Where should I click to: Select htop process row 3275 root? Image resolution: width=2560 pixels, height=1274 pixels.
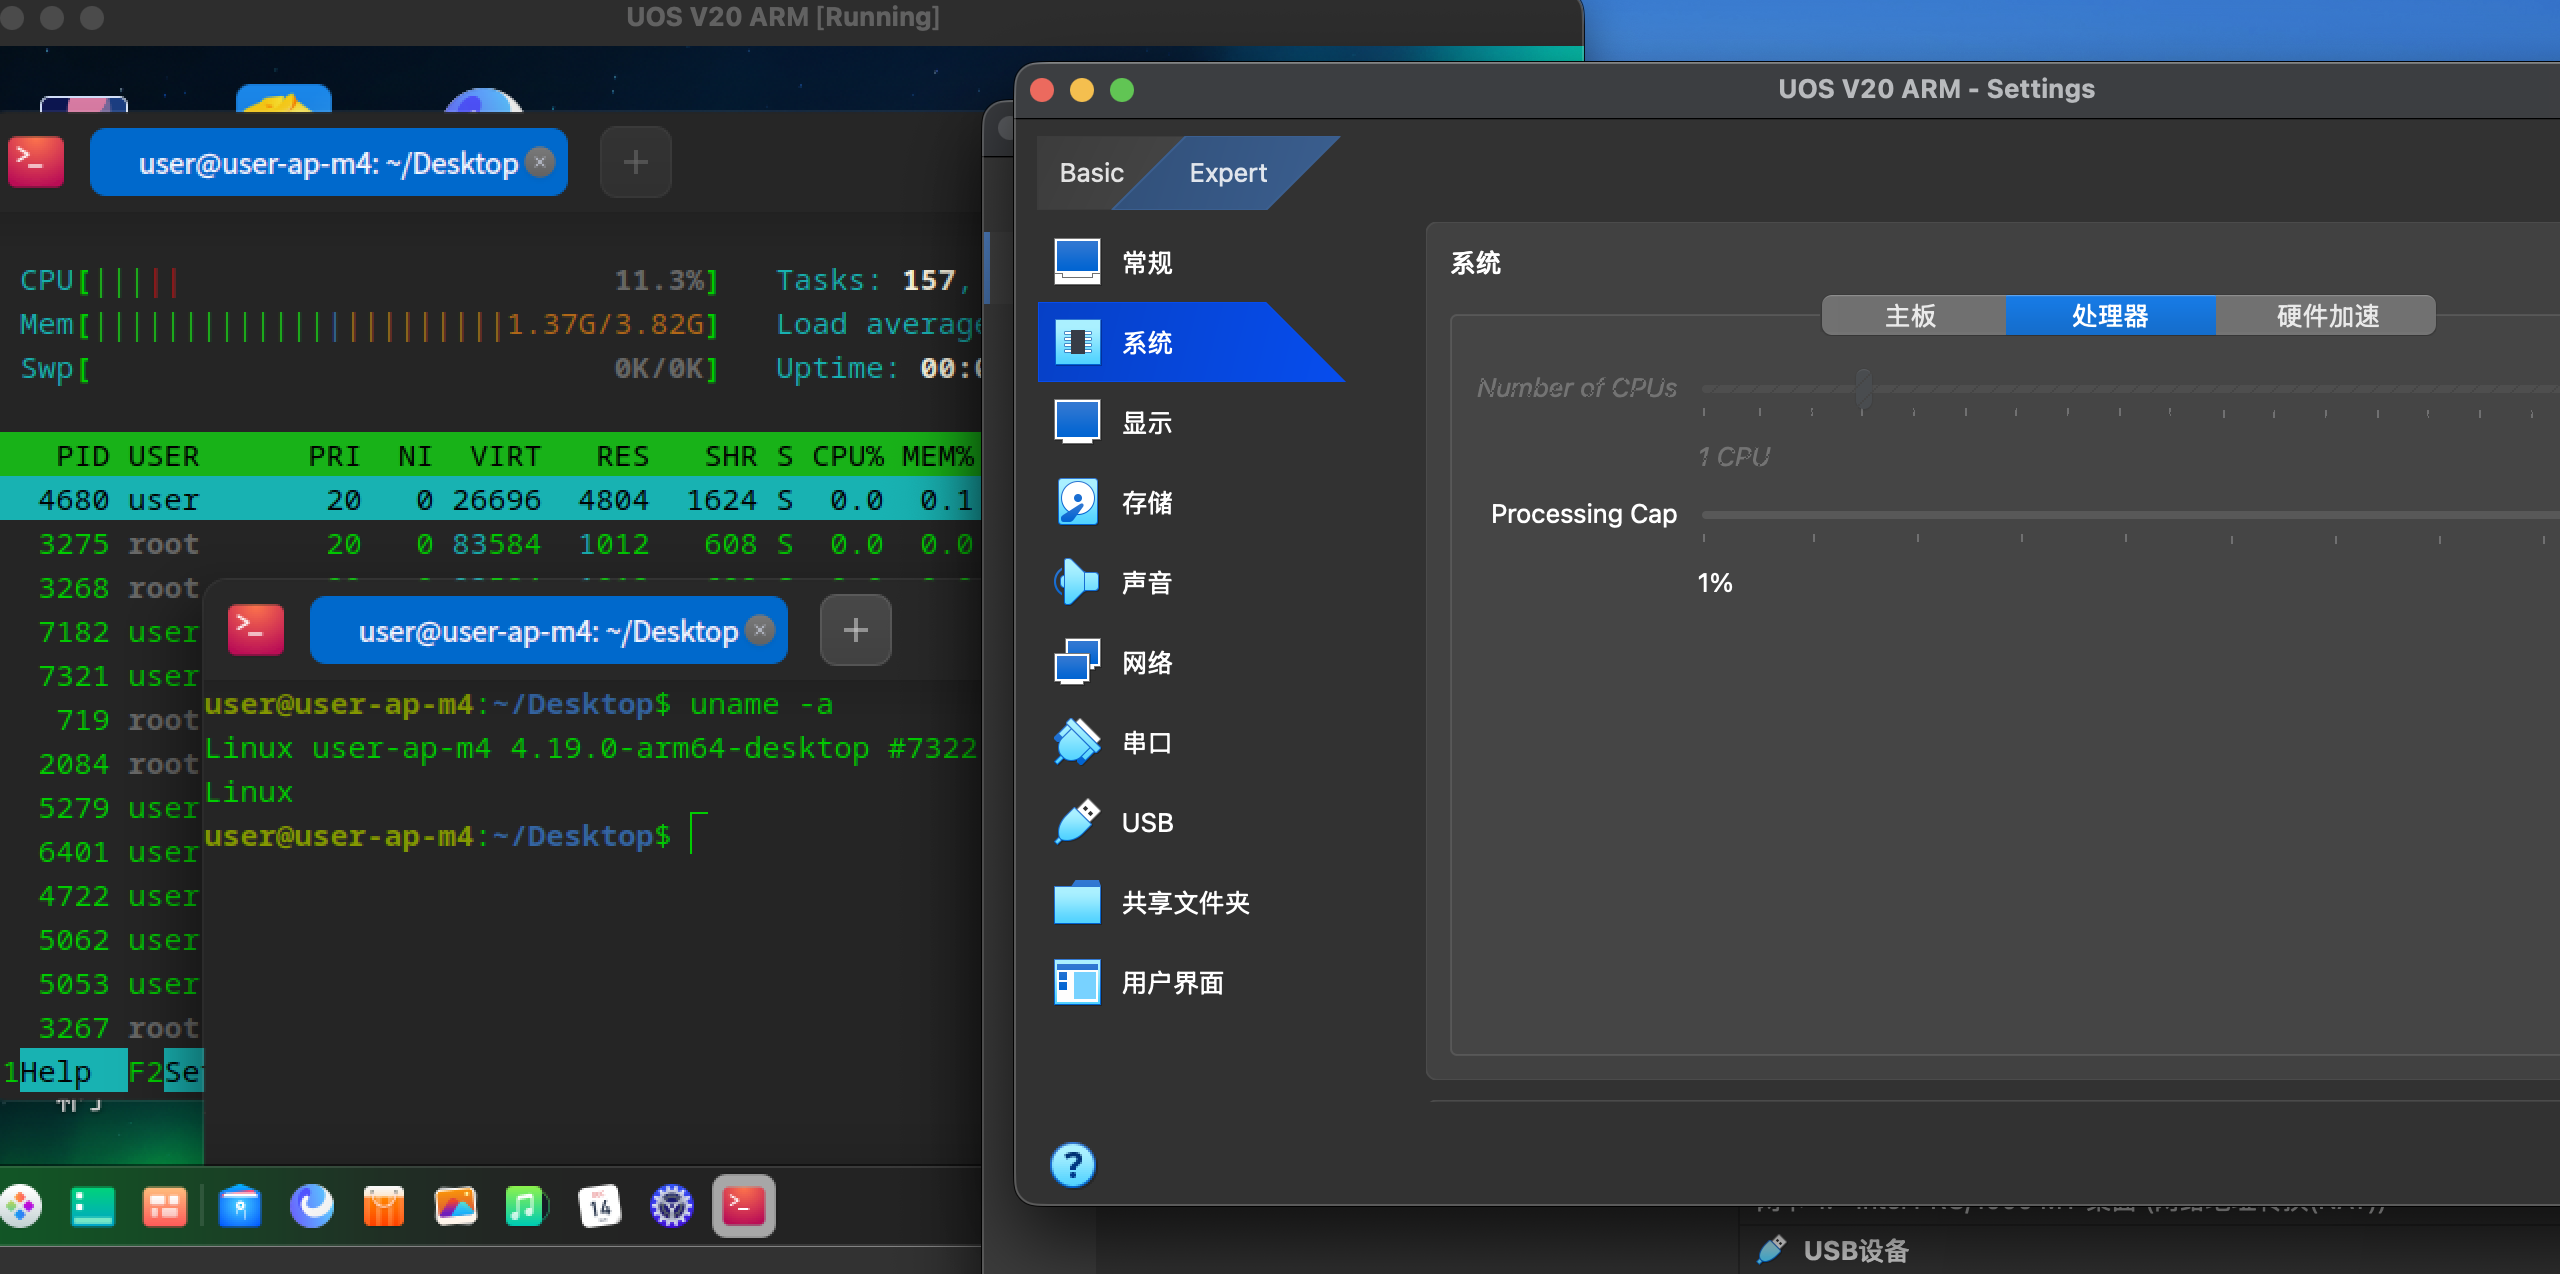point(490,544)
